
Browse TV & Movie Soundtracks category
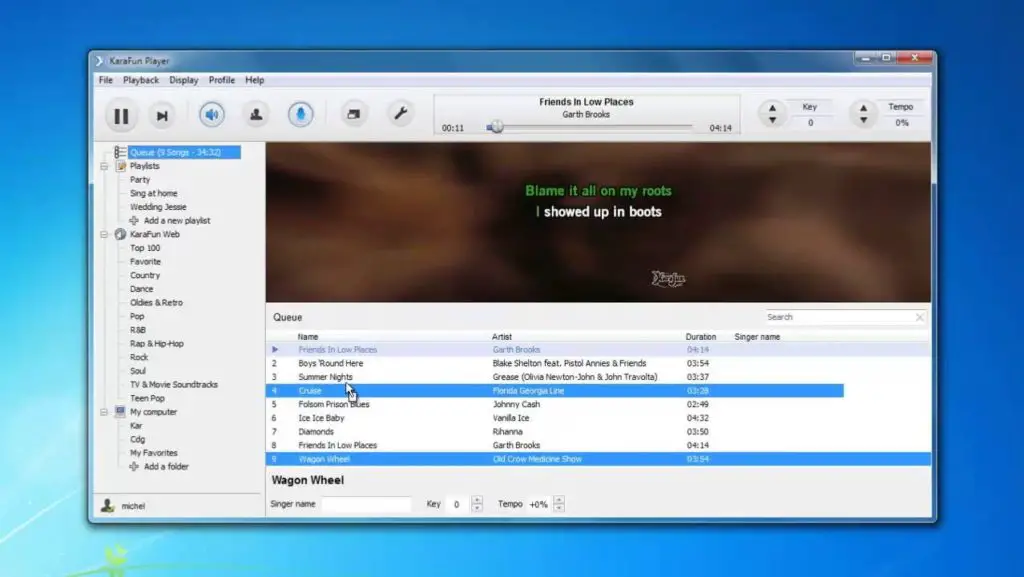174,385
